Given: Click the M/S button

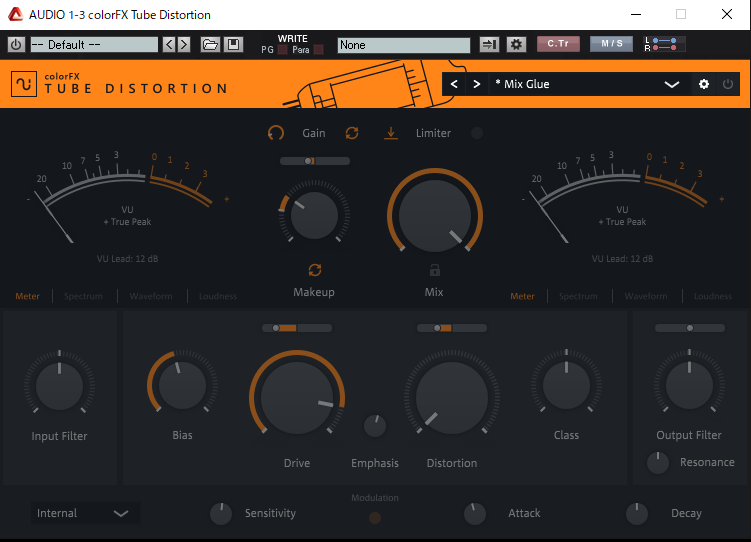Looking at the screenshot, I should pyautogui.click(x=611, y=44).
